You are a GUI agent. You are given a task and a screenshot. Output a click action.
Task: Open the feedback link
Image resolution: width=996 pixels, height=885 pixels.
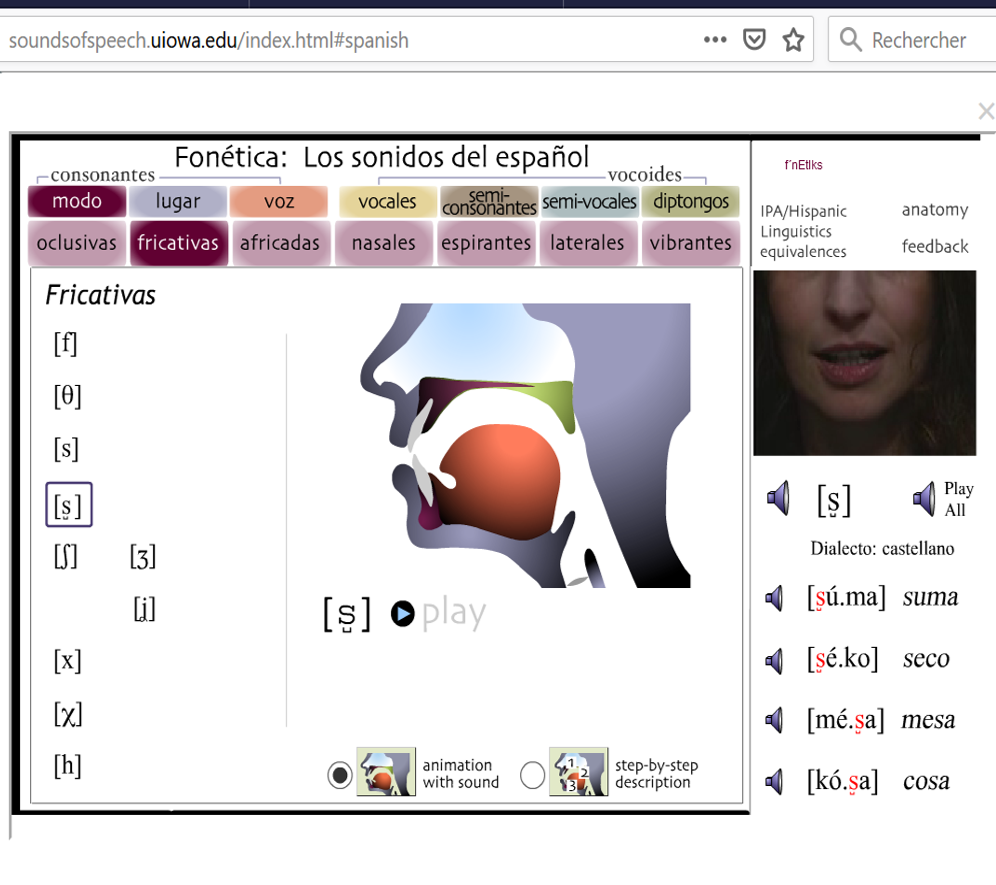tap(936, 246)
